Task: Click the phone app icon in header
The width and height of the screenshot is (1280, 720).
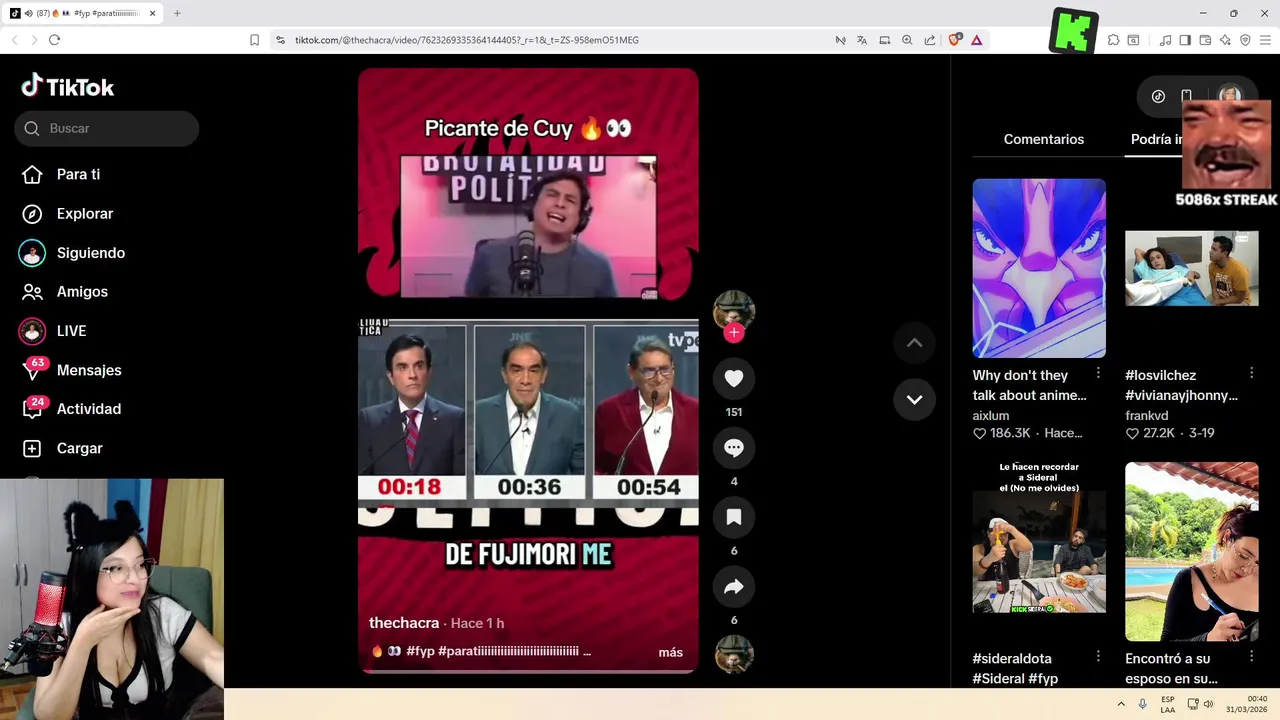Action: coord(1186,96)
